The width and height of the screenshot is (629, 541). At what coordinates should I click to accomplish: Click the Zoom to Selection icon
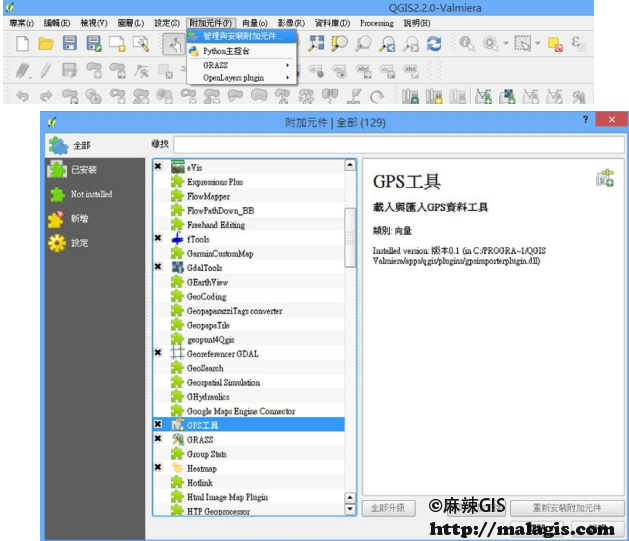click(x=339, y=43)
